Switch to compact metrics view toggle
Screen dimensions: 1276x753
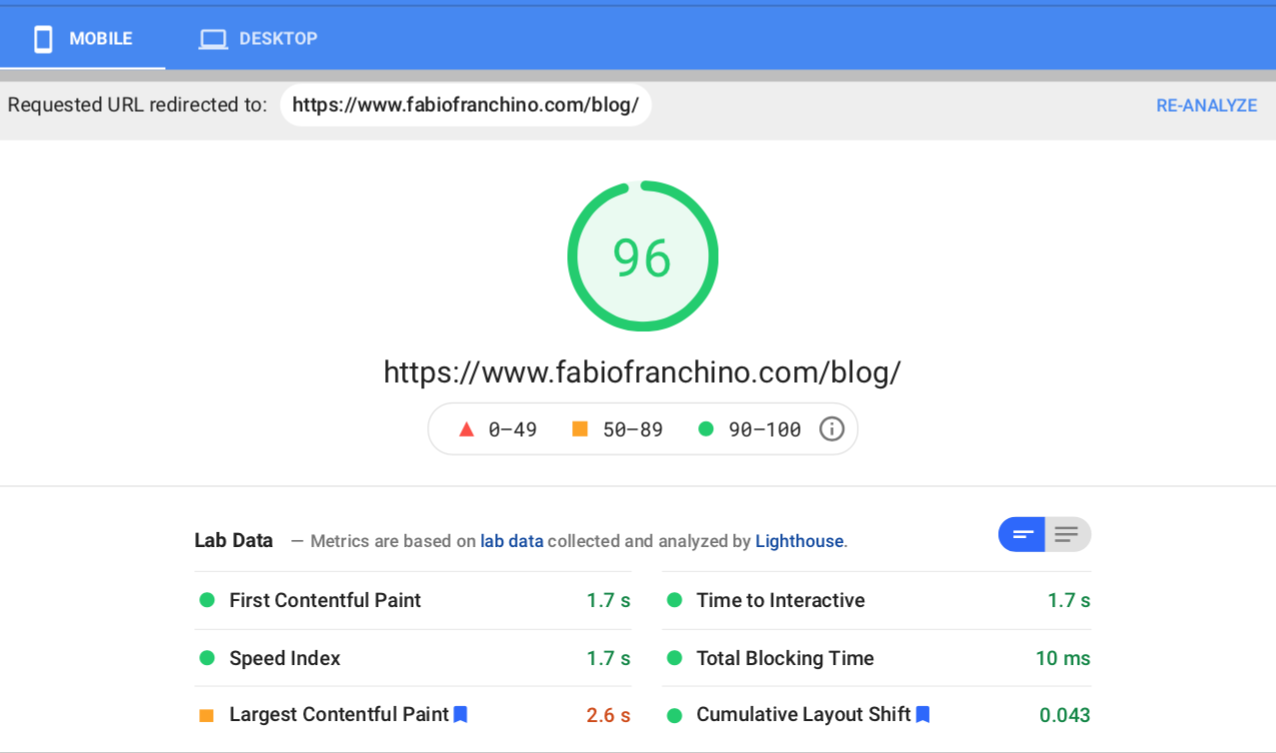tap(1022, 535)
